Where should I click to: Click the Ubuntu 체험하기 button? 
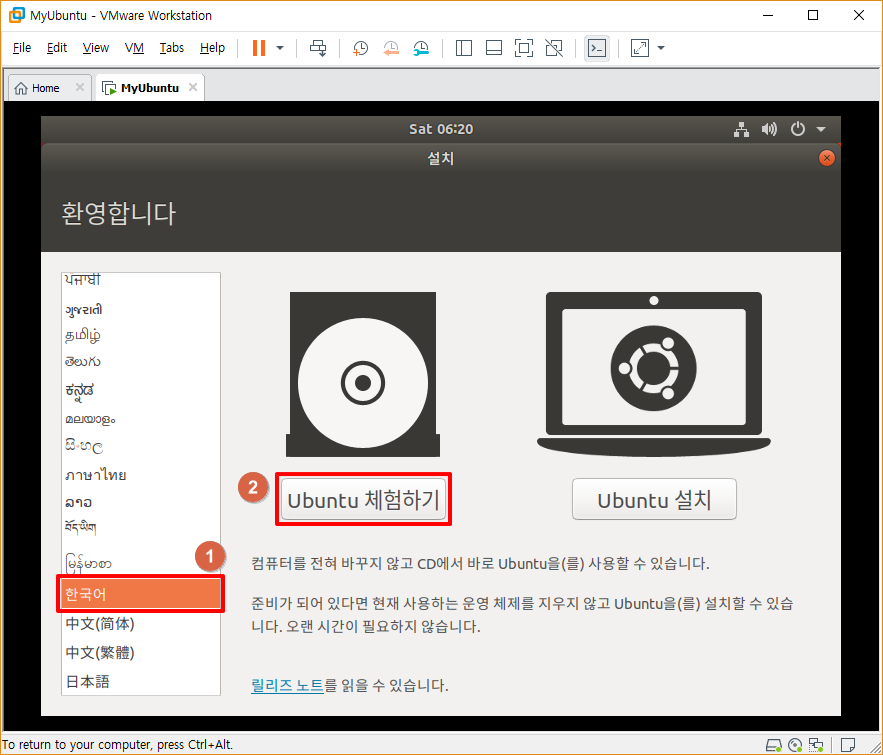(364, 499)
